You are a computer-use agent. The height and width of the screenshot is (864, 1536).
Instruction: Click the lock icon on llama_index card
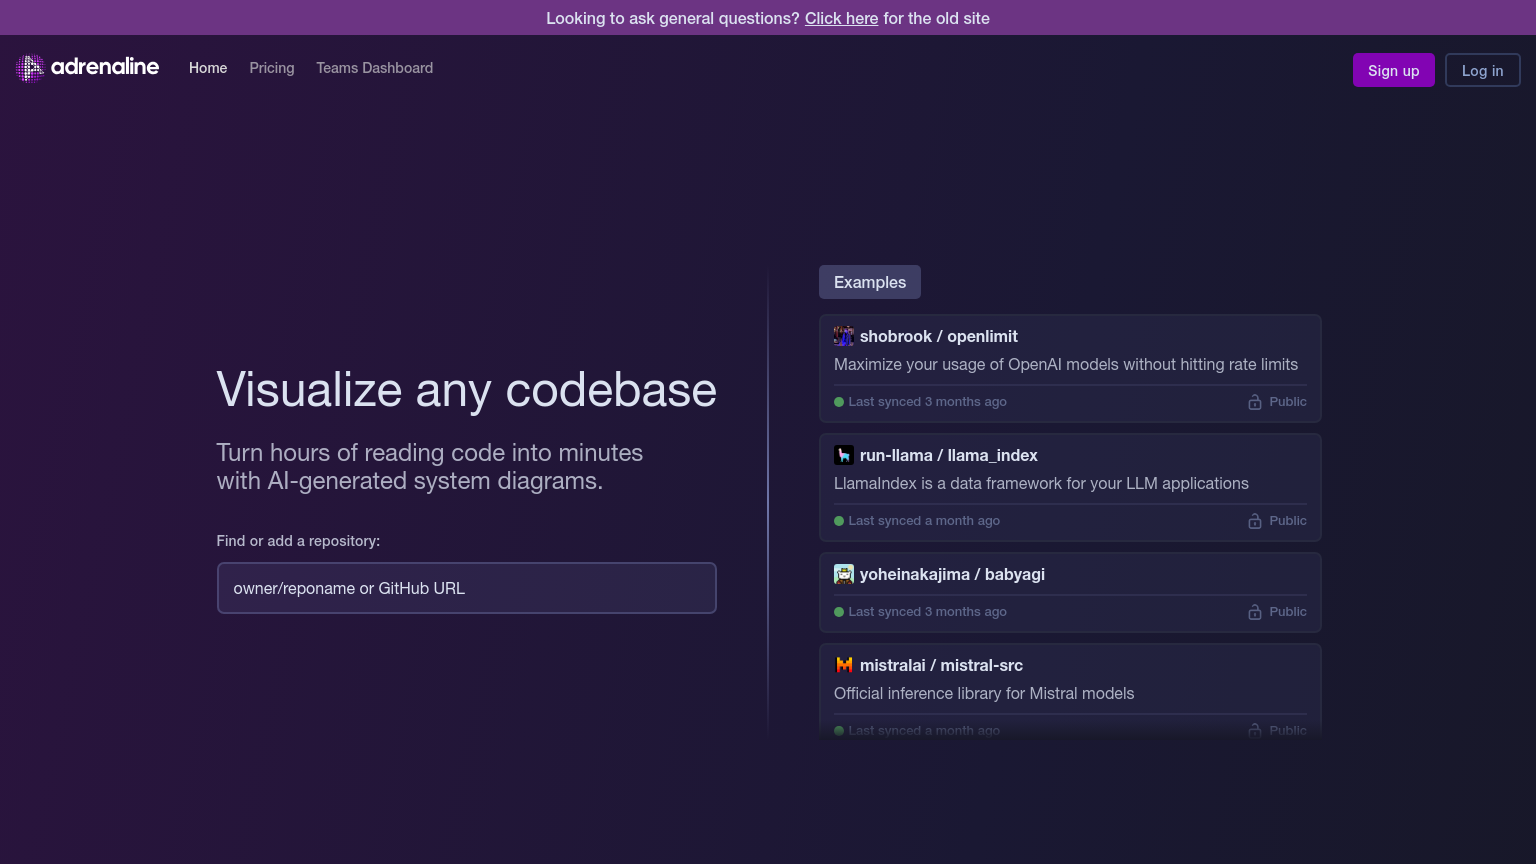coord(1254,521)
